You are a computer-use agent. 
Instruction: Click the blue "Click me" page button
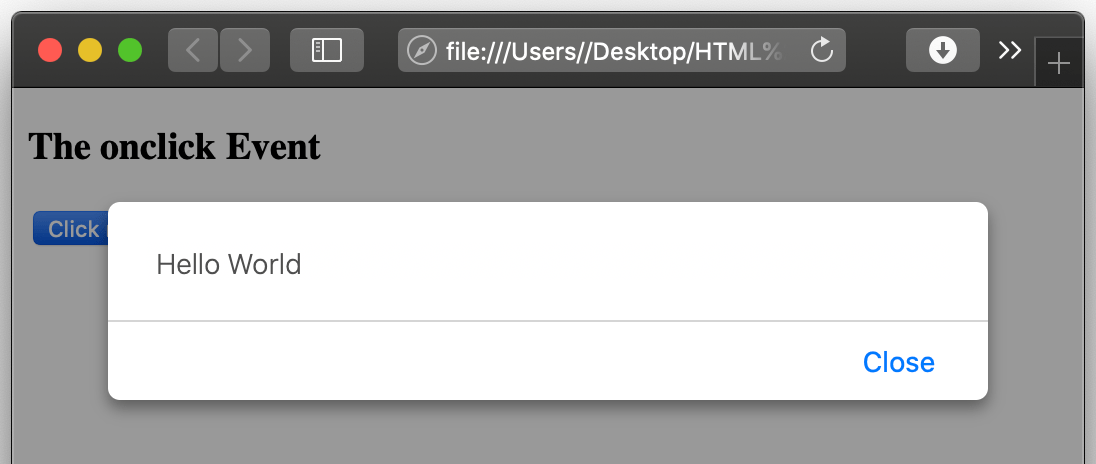pyautogui.click(x=71, y=229)
